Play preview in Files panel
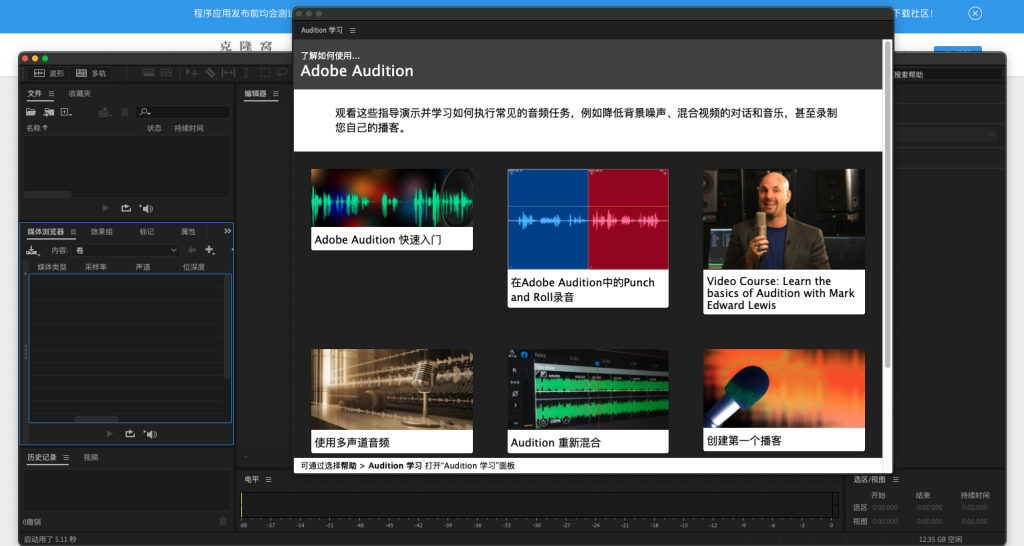Image resolution: width=1024 pixels, height=546 pixels. 106,208
